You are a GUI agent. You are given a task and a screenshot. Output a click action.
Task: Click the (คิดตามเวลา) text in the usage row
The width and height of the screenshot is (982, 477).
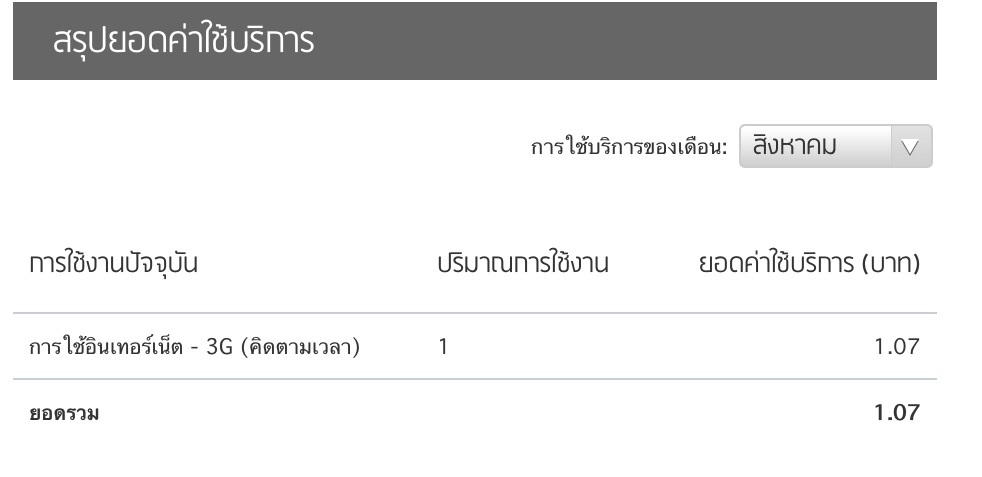tap(301, 346)
